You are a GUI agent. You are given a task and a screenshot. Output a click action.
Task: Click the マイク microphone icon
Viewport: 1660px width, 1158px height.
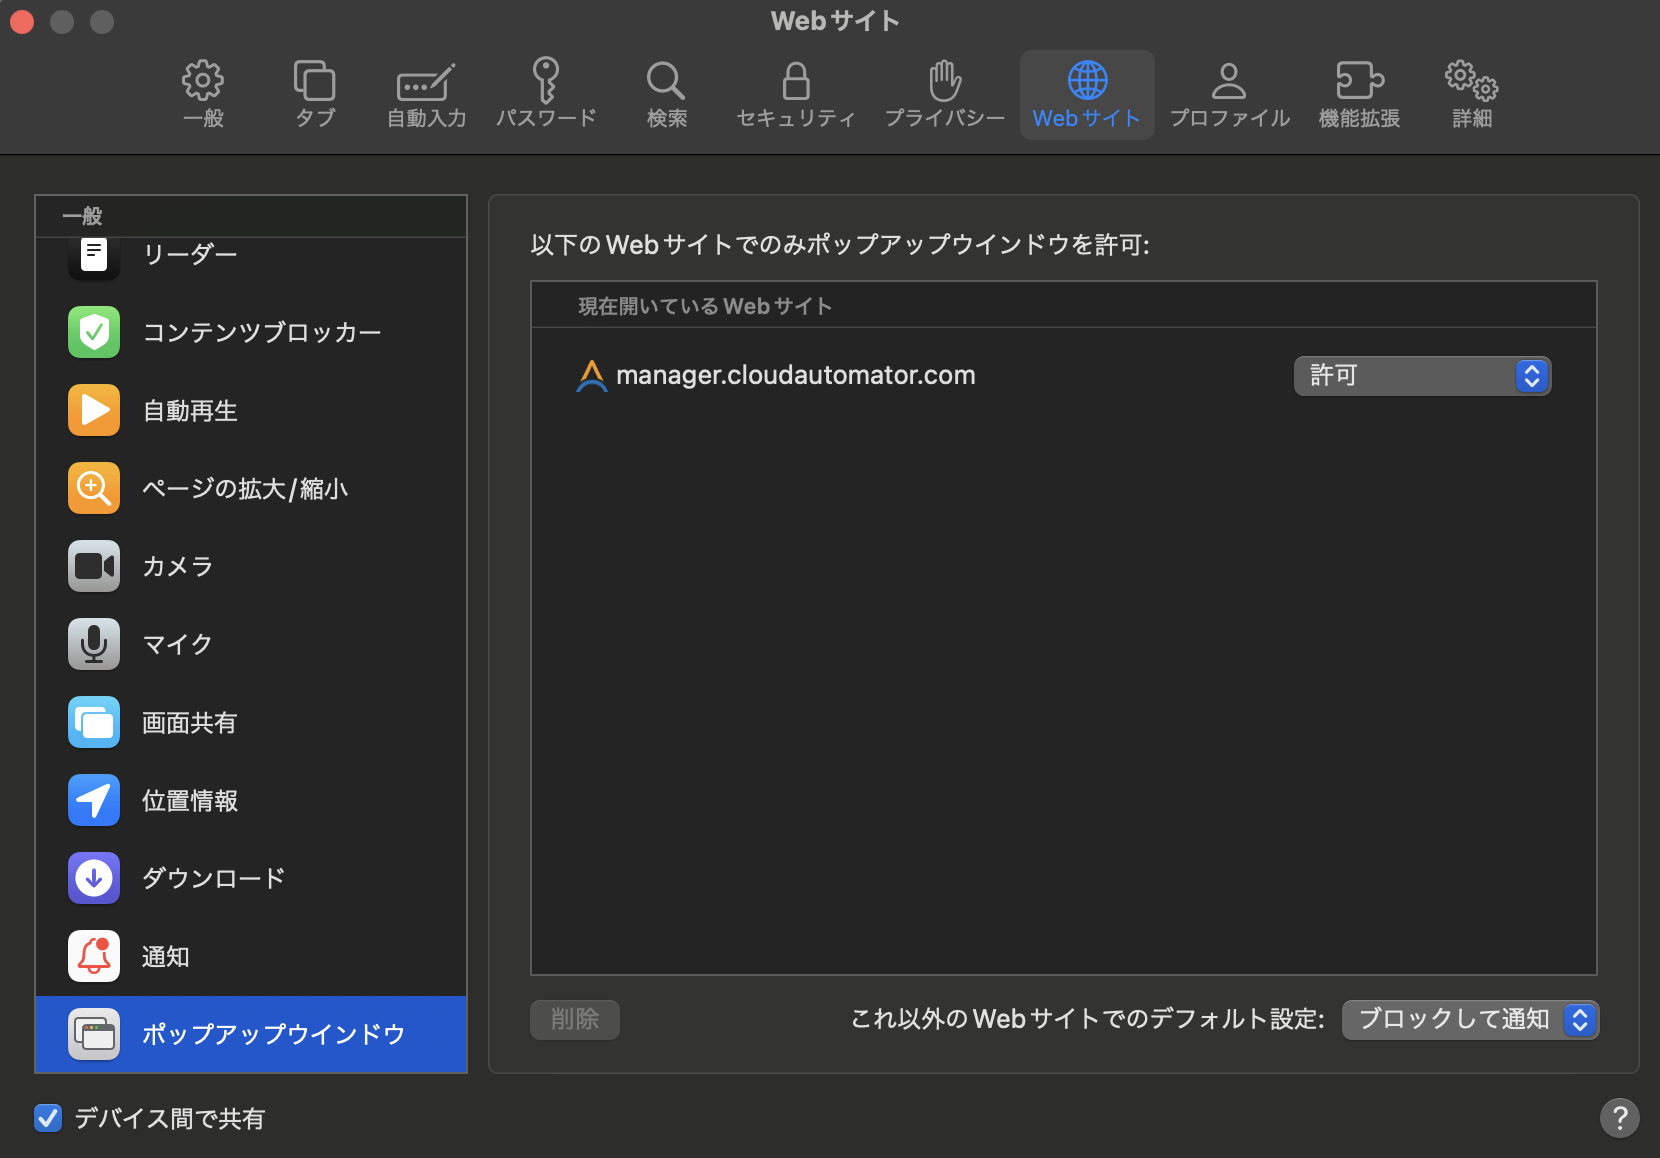[x=93, y=644]
